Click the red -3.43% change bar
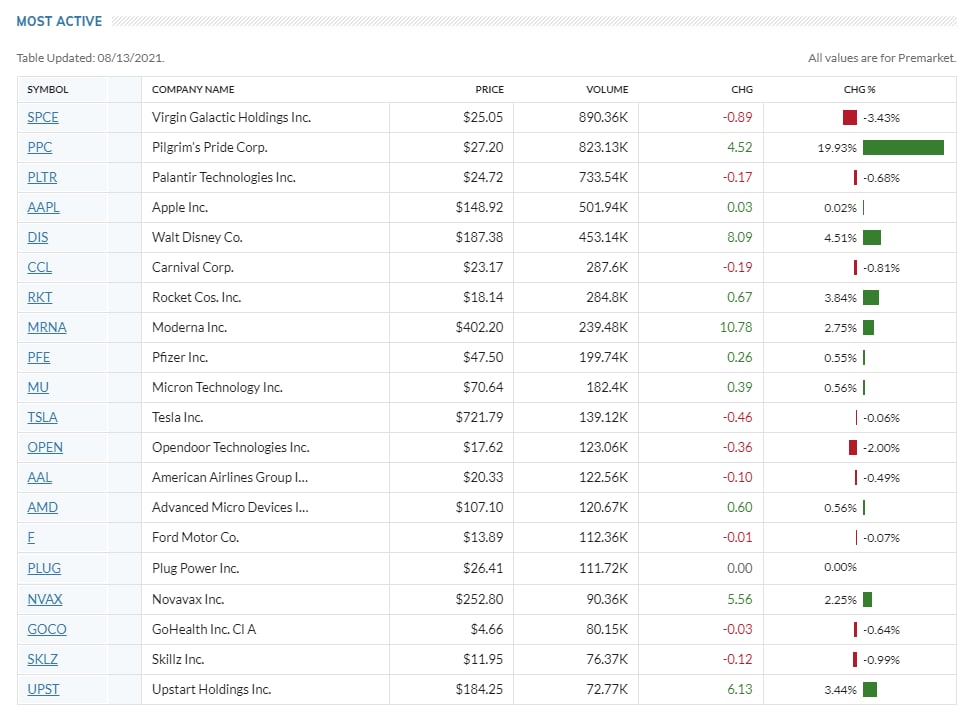This screenshot has width=968, height=717. tap(850, 117)
